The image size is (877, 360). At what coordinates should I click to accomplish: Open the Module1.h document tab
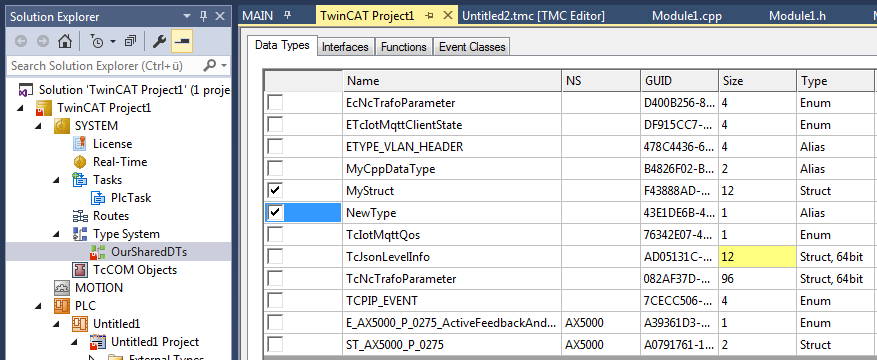coord(797,16)
